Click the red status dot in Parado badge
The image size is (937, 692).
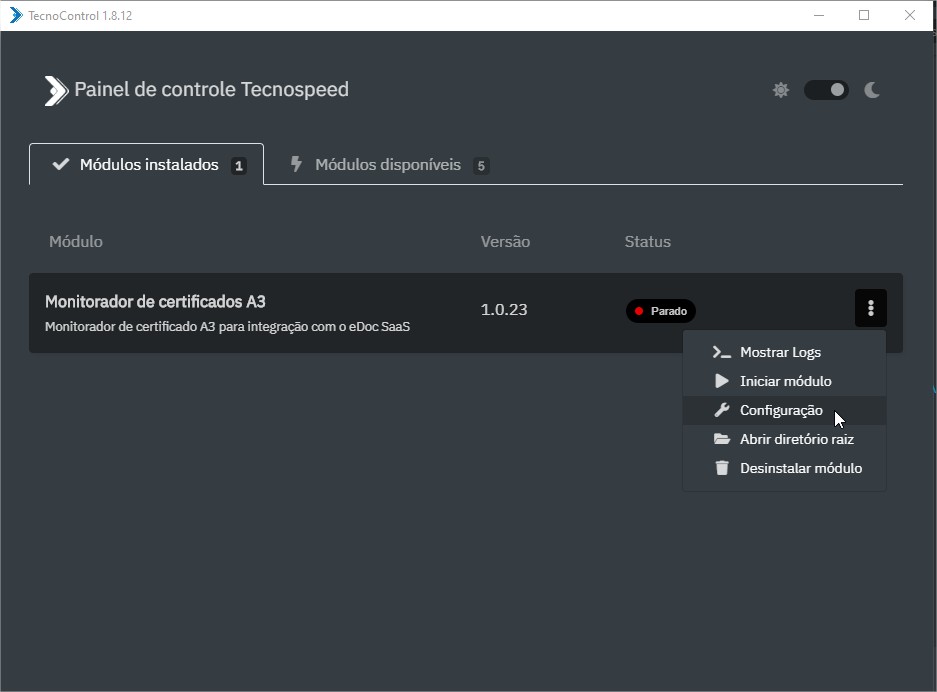pos(639,311)
